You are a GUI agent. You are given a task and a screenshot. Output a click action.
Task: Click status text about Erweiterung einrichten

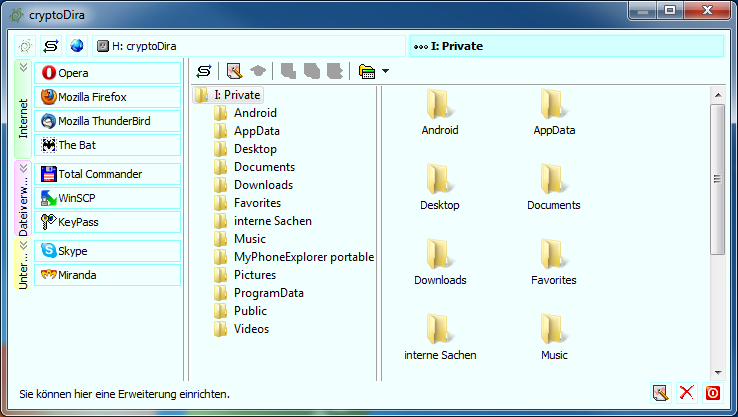point(124,394)
